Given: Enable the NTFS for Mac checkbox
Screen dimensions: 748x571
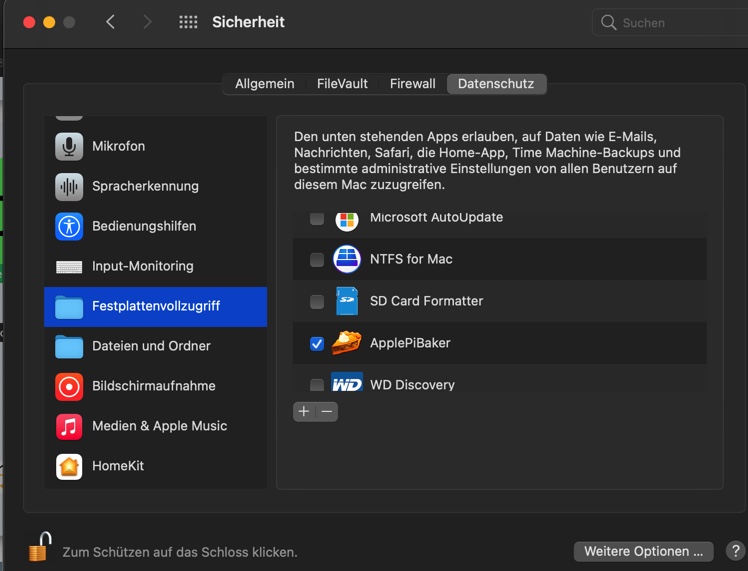Looking at the screenshot, I should pos(317,260).
